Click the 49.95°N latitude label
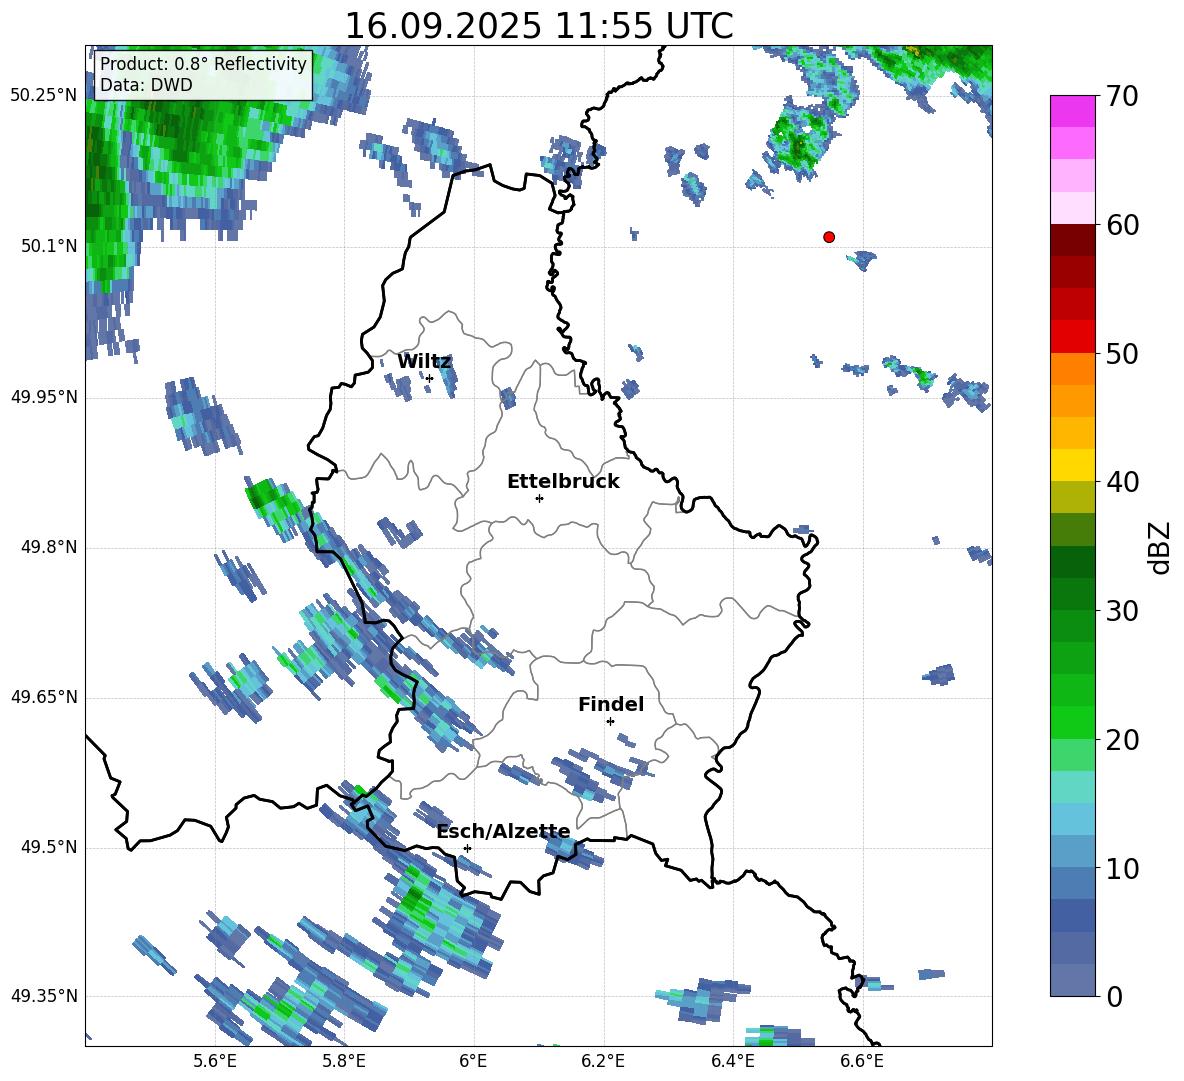The height and width of the screenshot is (1081, 1184). tap(44, 396)
